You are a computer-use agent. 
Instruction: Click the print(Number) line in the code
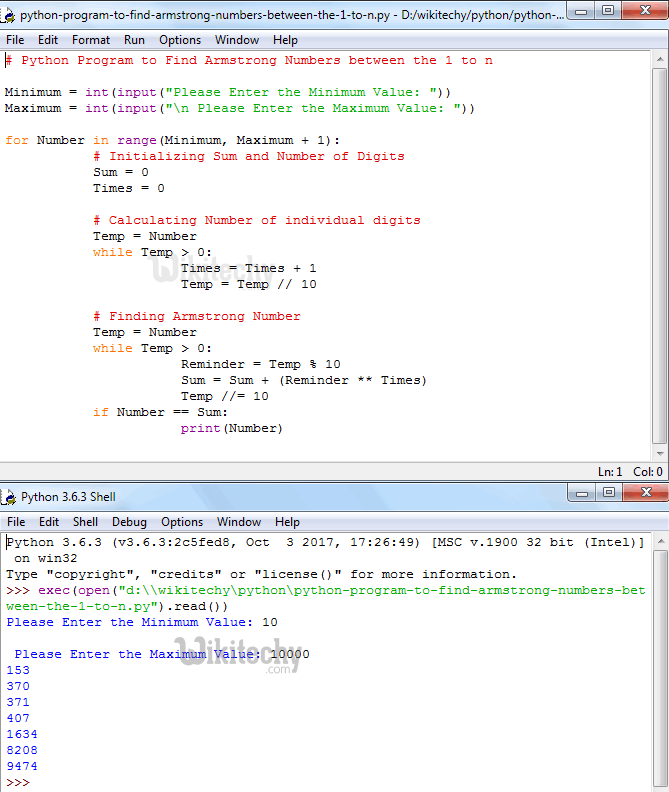pyautogui.click(x=231, y=428)
